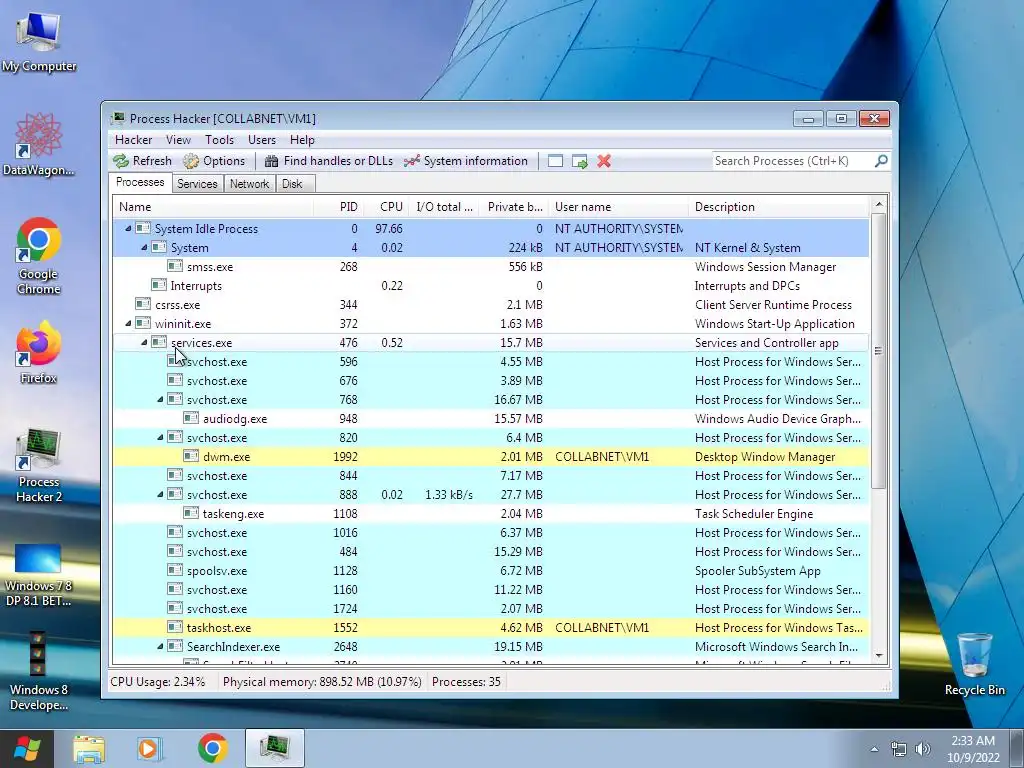Click Process Hacker taskbar button
The image size is (1024, 768).
275,748
